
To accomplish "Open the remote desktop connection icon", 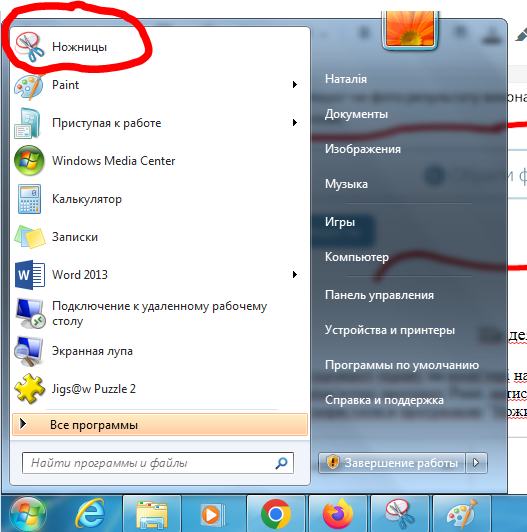I will pos(30,314).
